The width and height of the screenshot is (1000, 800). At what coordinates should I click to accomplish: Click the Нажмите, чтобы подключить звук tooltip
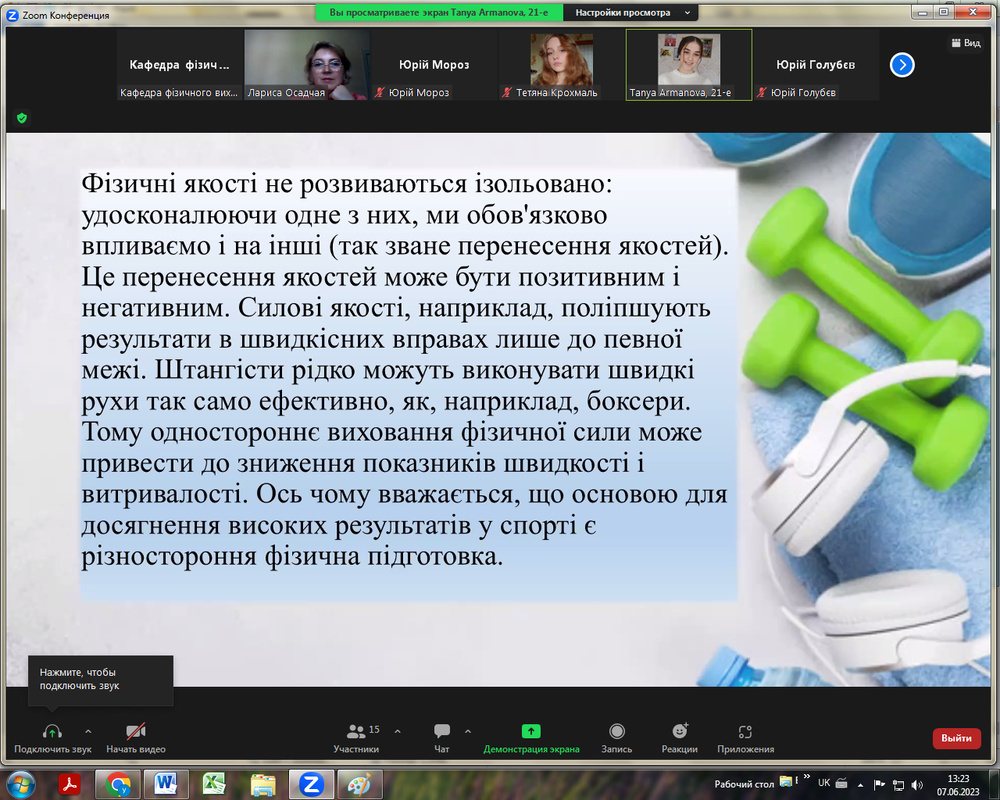point(100,679)
